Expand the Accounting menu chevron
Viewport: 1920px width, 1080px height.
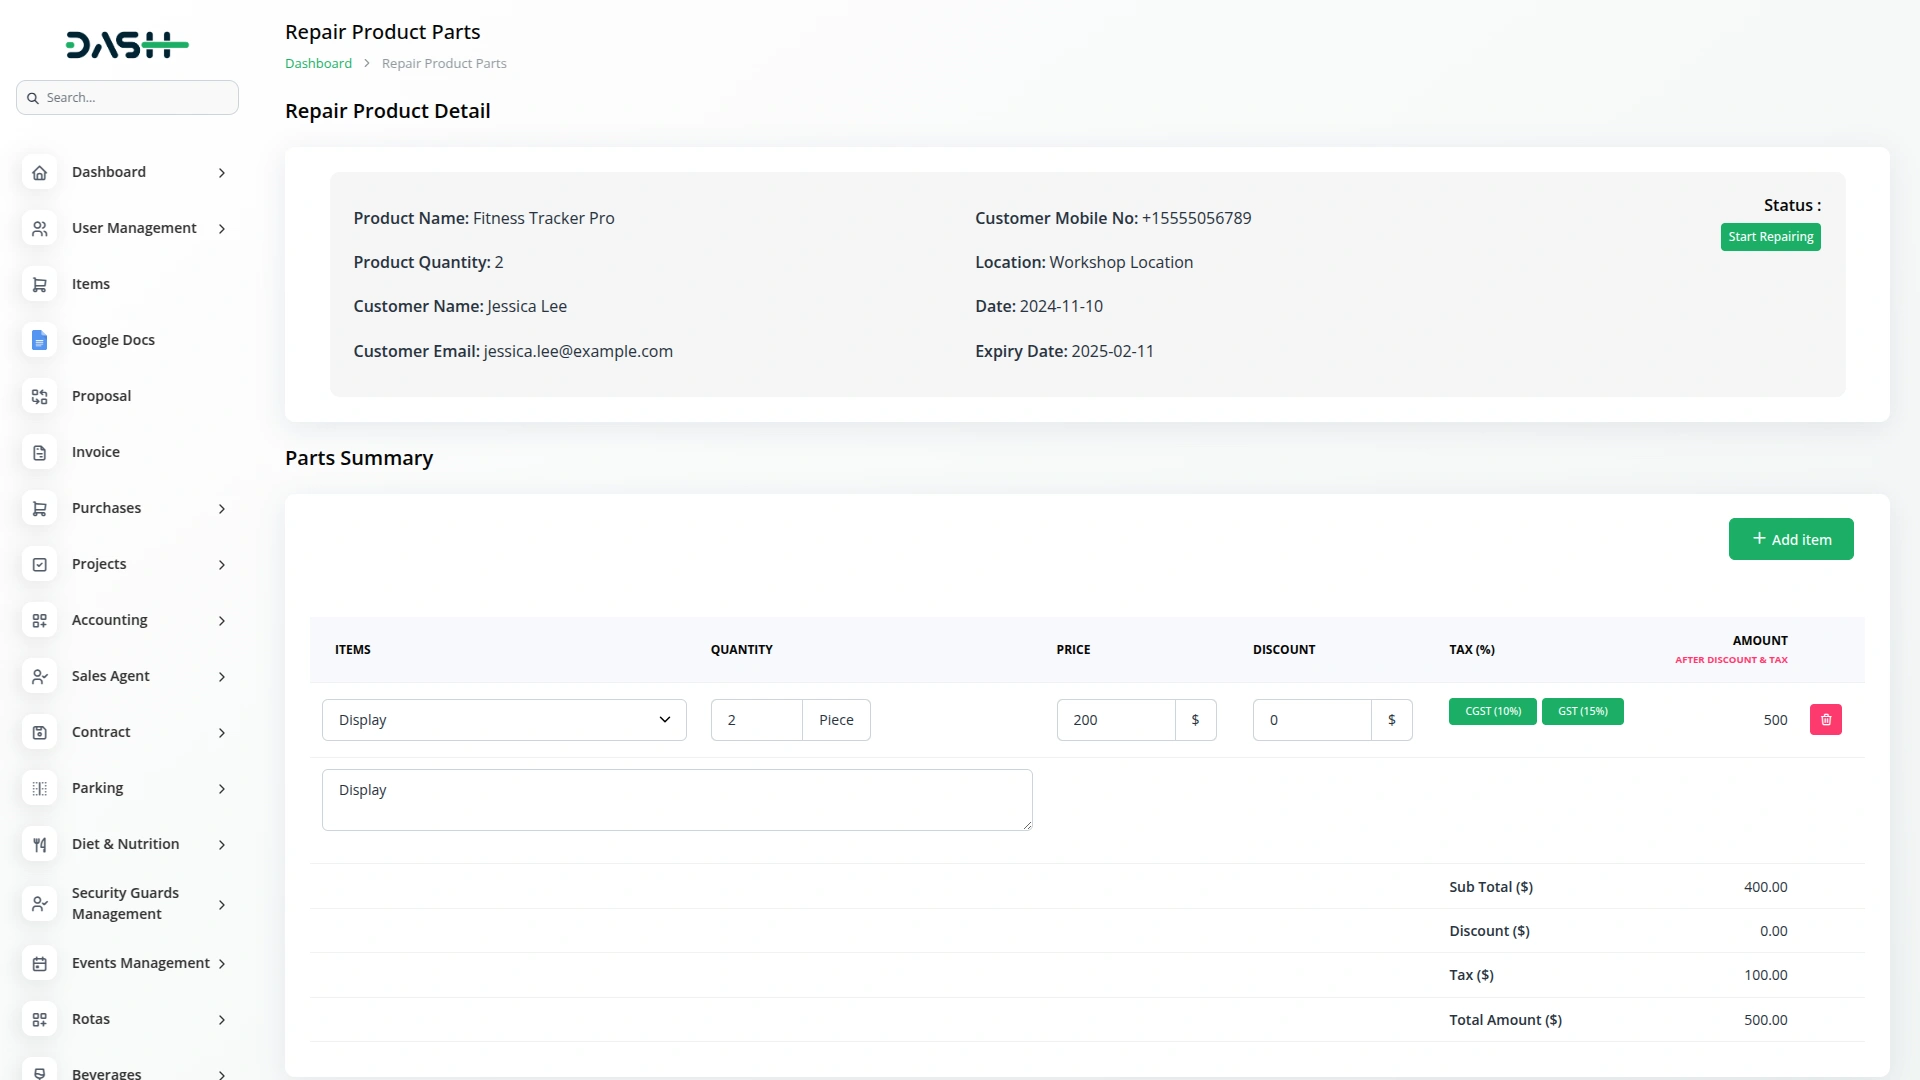(x=222, y=621)
